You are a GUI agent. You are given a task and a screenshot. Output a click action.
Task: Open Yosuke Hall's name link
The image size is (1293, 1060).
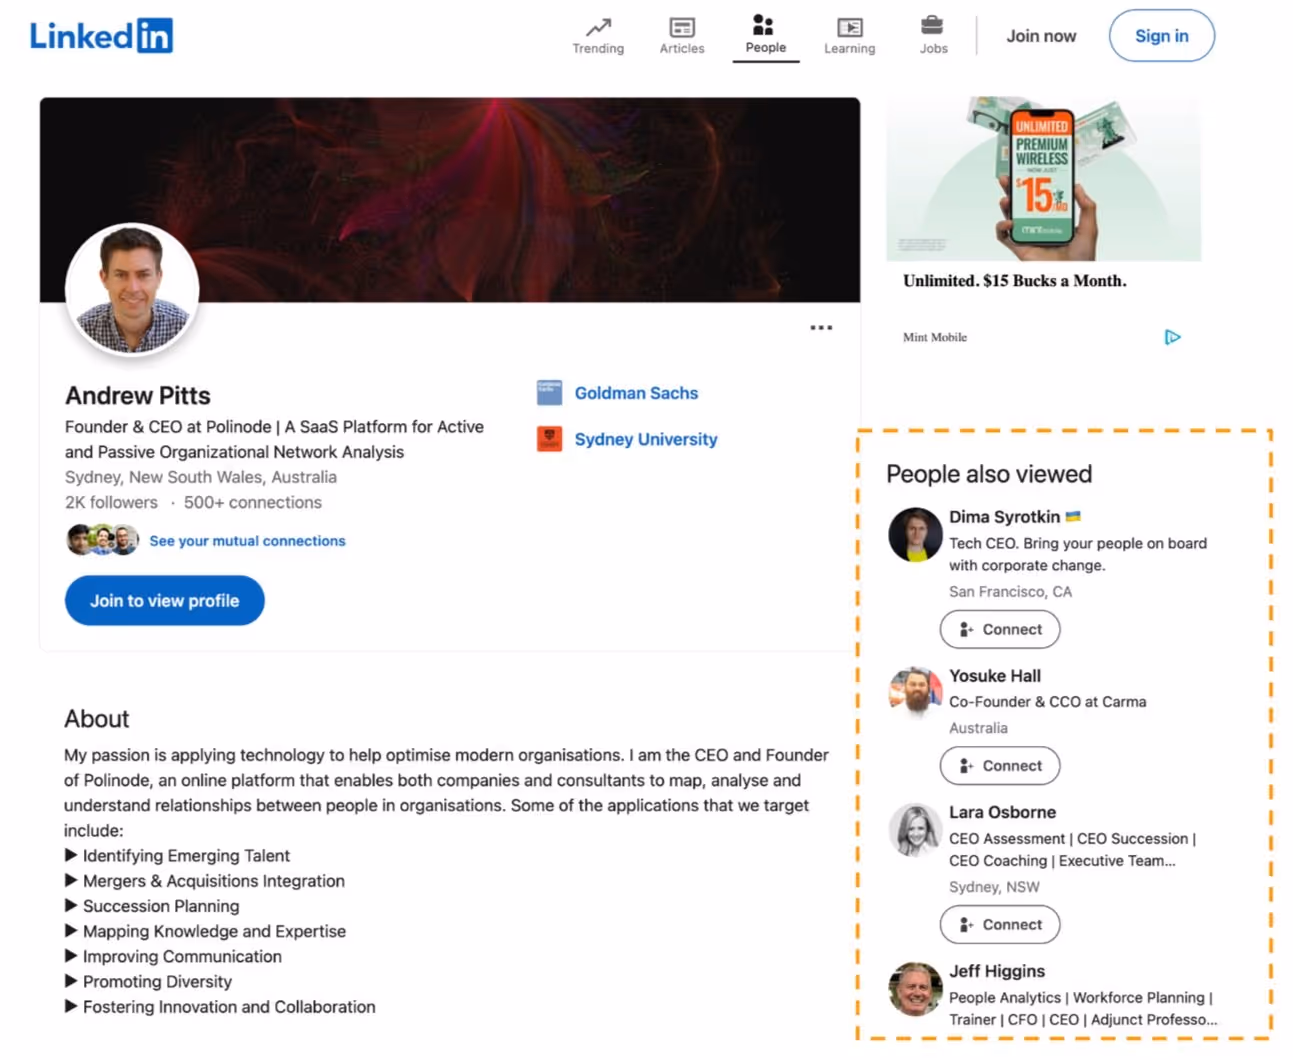[995, 676]
